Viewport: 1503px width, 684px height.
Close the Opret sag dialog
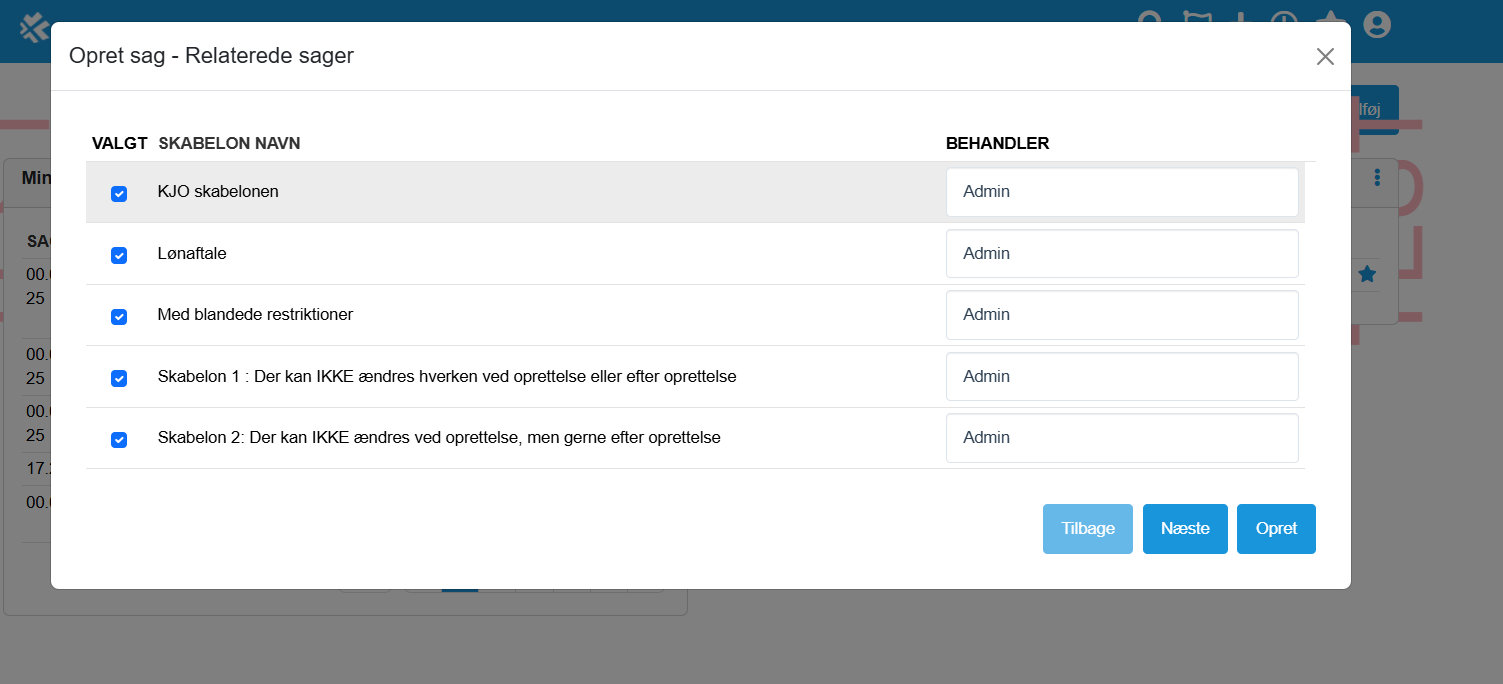pyautogui.click(x=1325, y=57)
